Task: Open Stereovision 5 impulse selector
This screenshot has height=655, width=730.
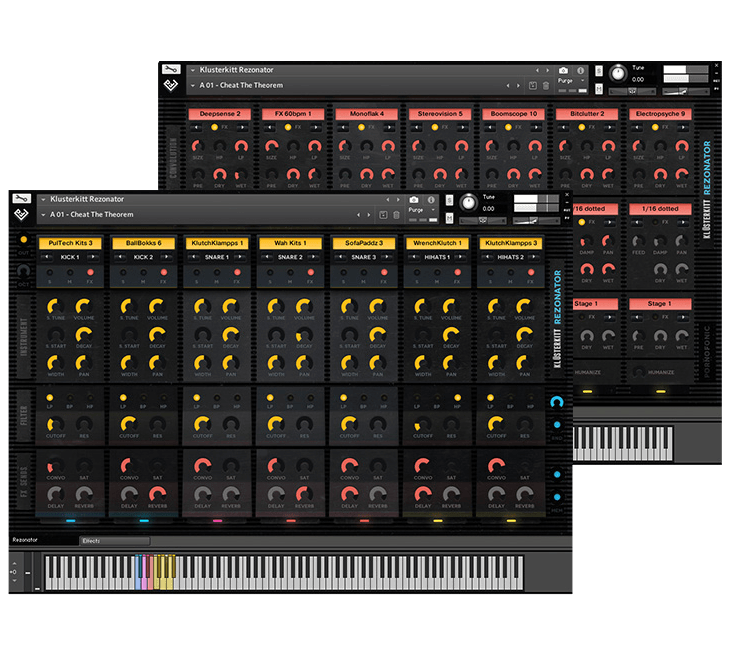Action: 440,114
